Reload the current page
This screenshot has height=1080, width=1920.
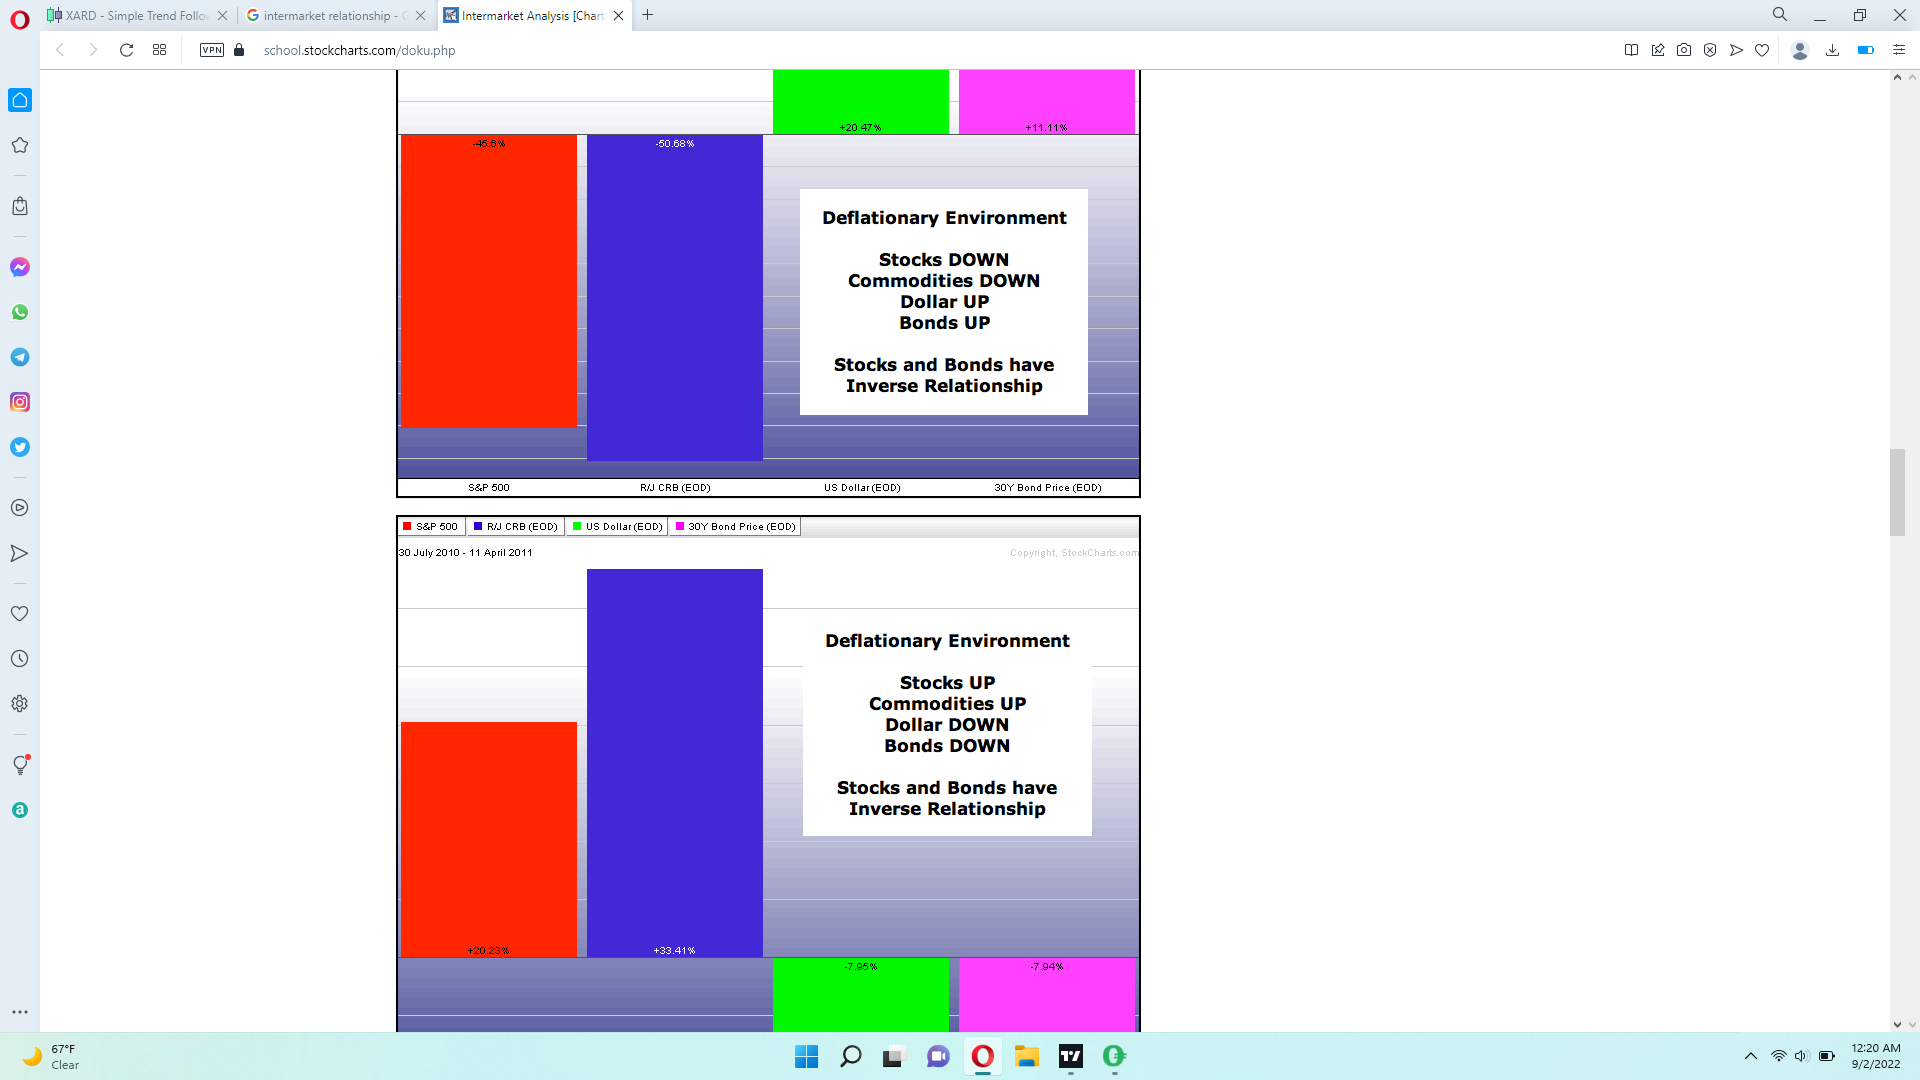(x=126, y=50)
